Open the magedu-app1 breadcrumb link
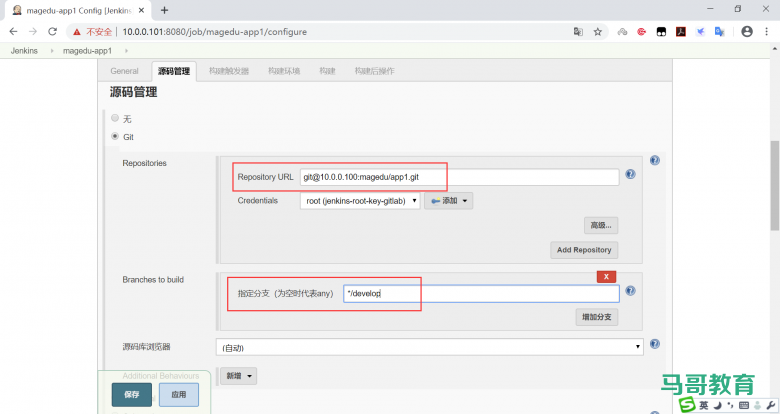780x414 pixels. point(87,51)
